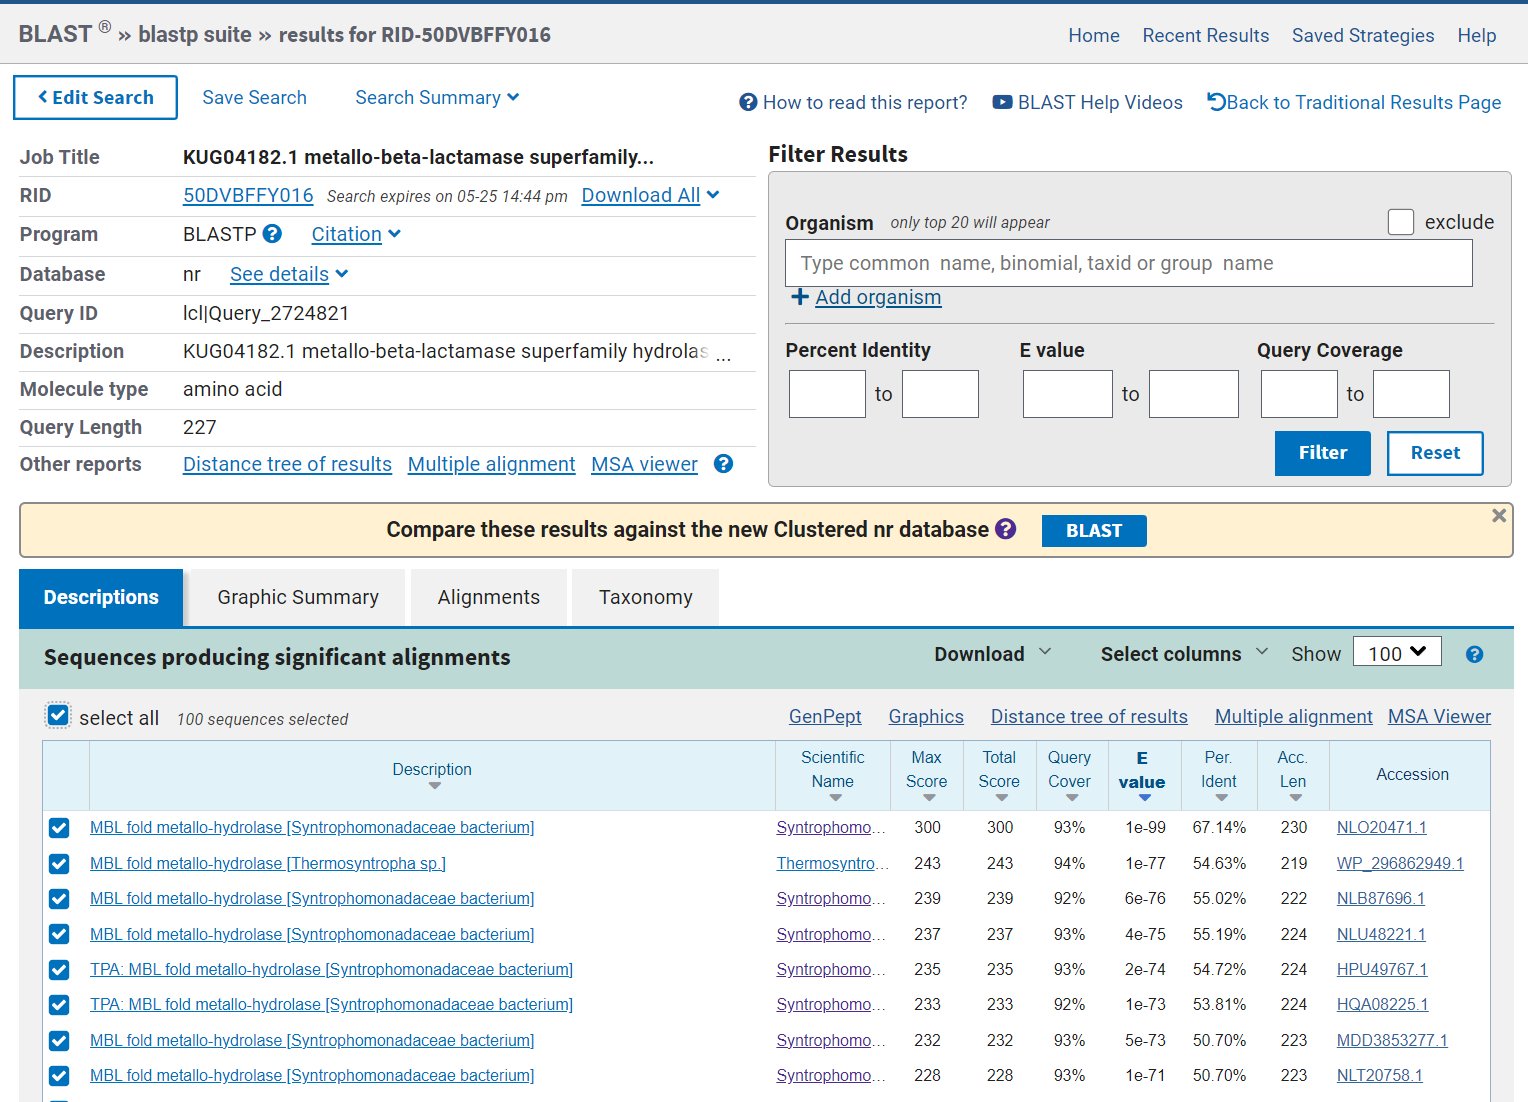The width and height of the screenshot is (1528, 1102).
Task: Open accession WP_296862949.1
Action: point(1400,863)
